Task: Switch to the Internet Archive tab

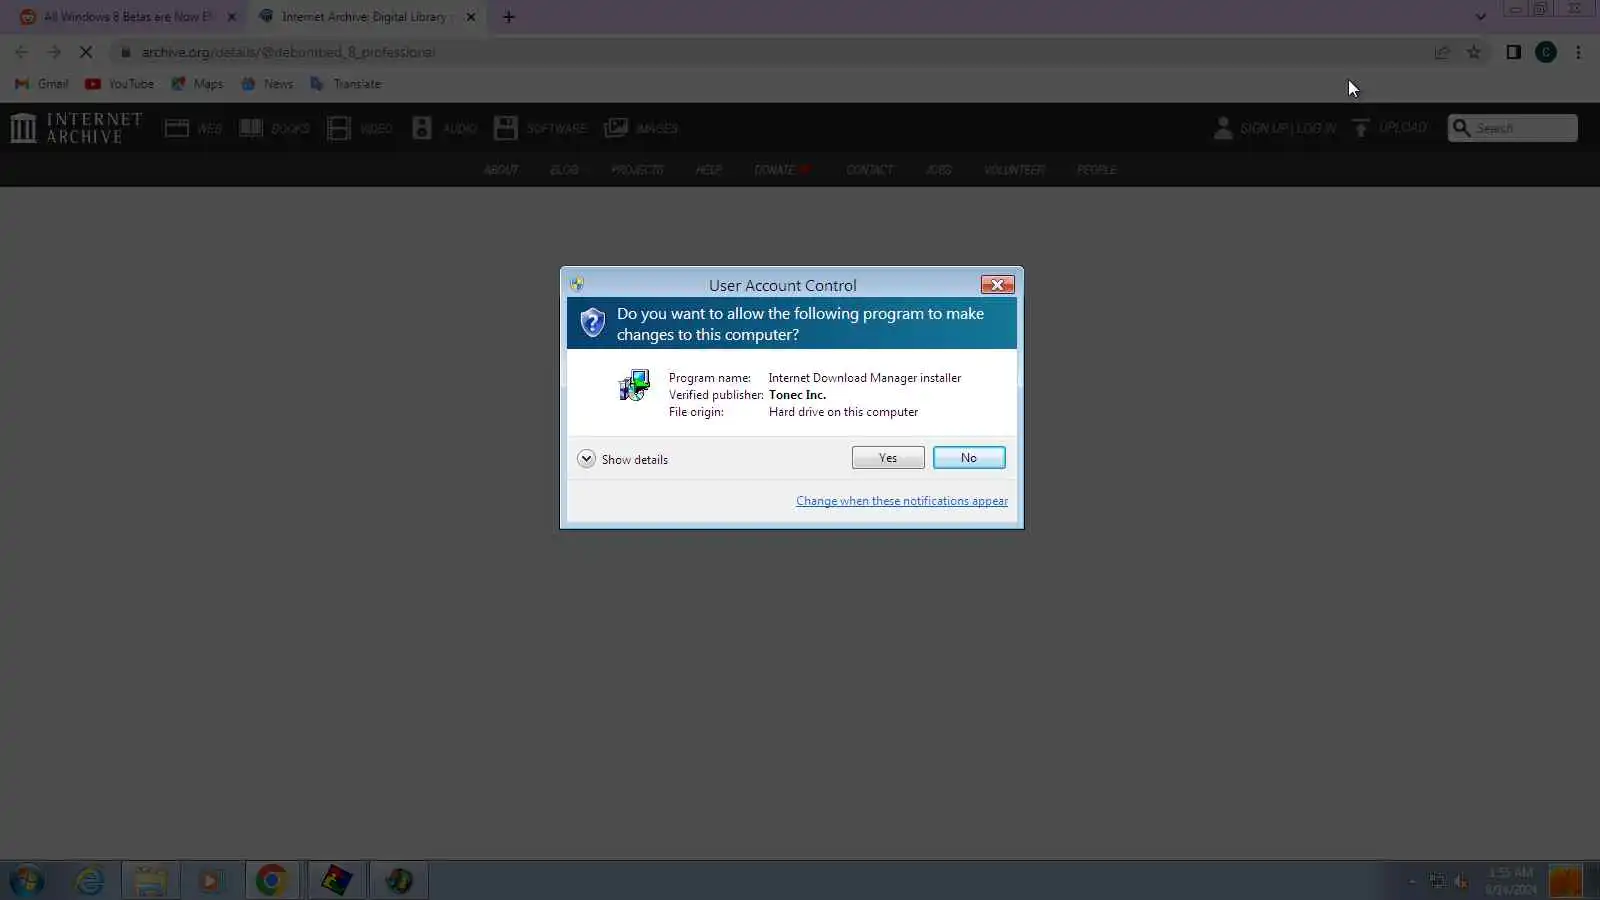Action: tap(365, 17)
